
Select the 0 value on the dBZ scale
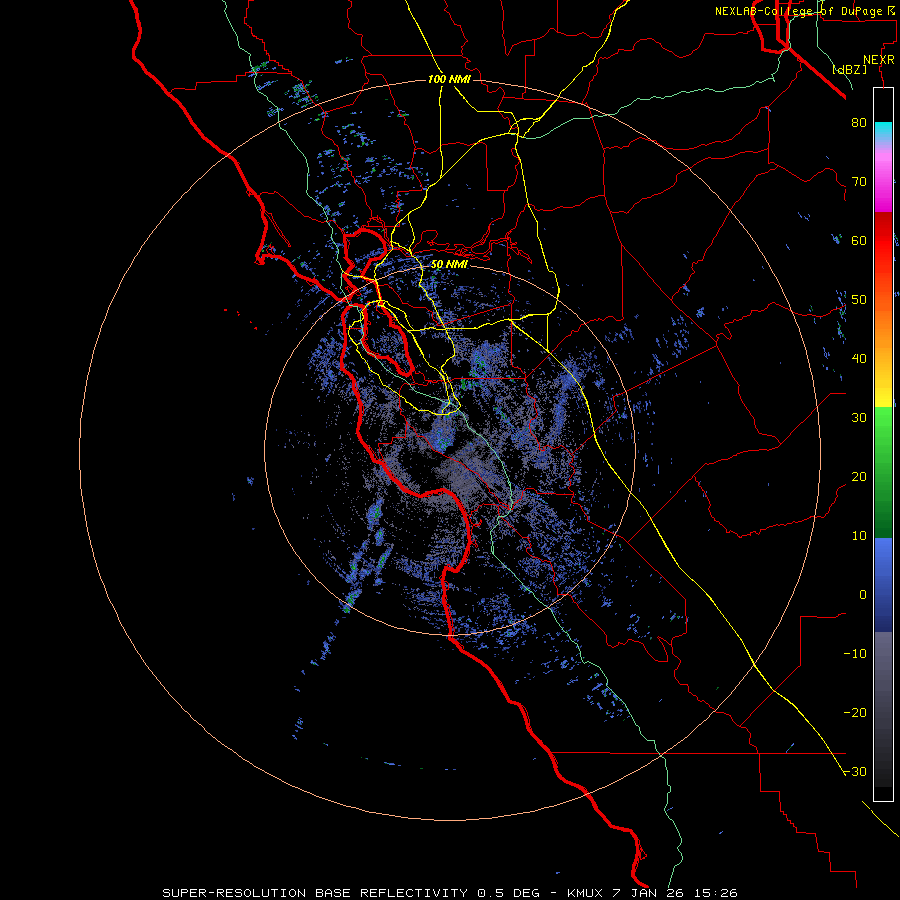click(863, 595)
